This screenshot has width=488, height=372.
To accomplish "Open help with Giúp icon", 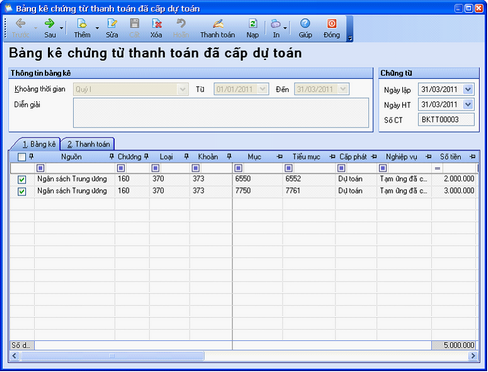I will coord(305,23).
